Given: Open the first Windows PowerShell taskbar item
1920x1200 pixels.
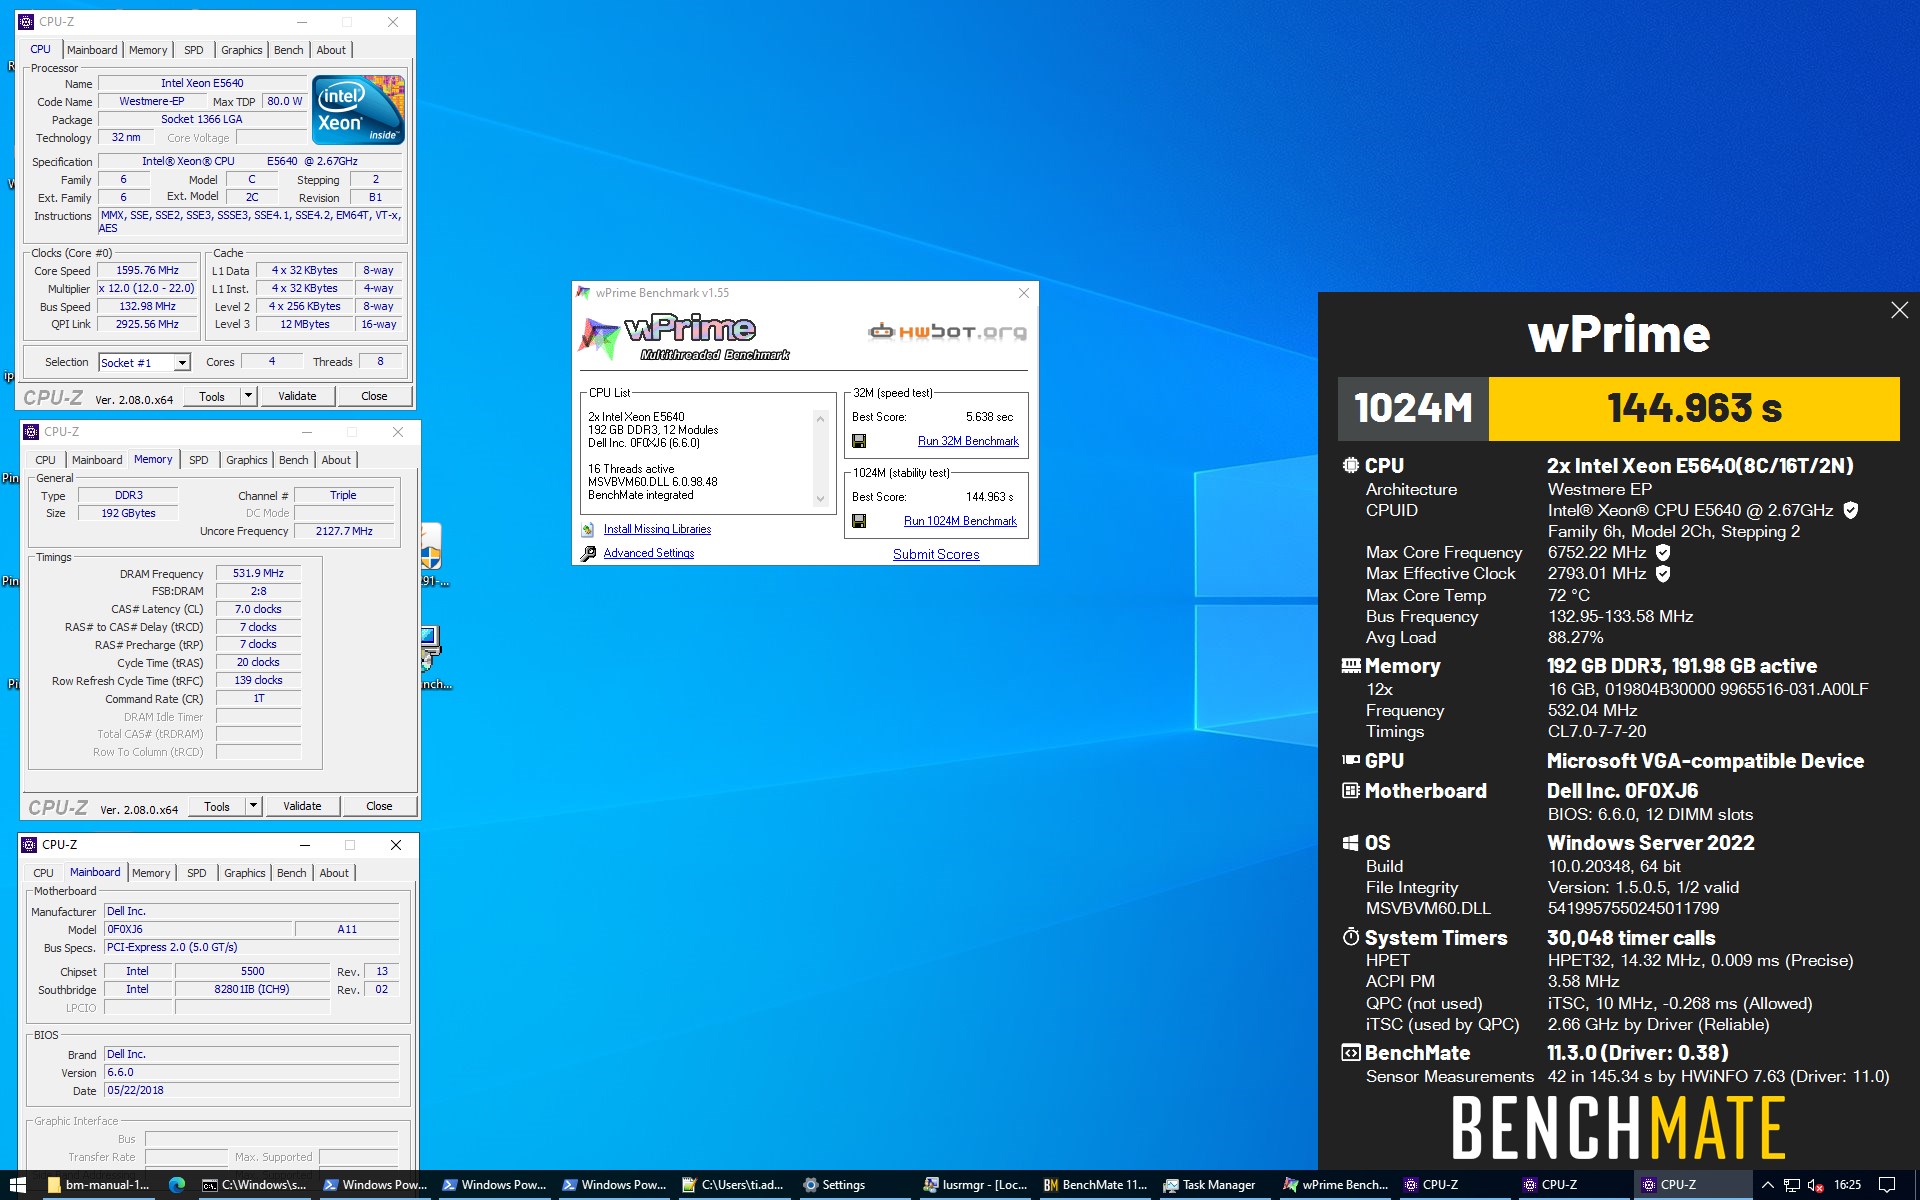Looking at the screenshot, I should (376, 1185).
